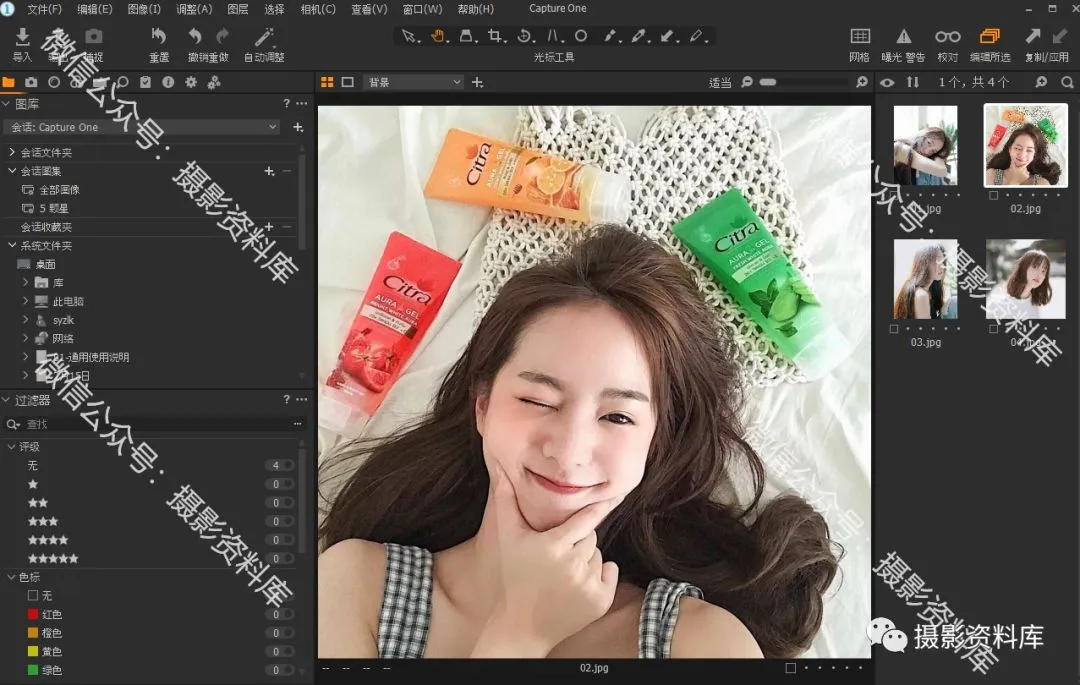1080x685 pixels.
Task: Open the 背景 layer dropdown
Action: tap(413, 82)
